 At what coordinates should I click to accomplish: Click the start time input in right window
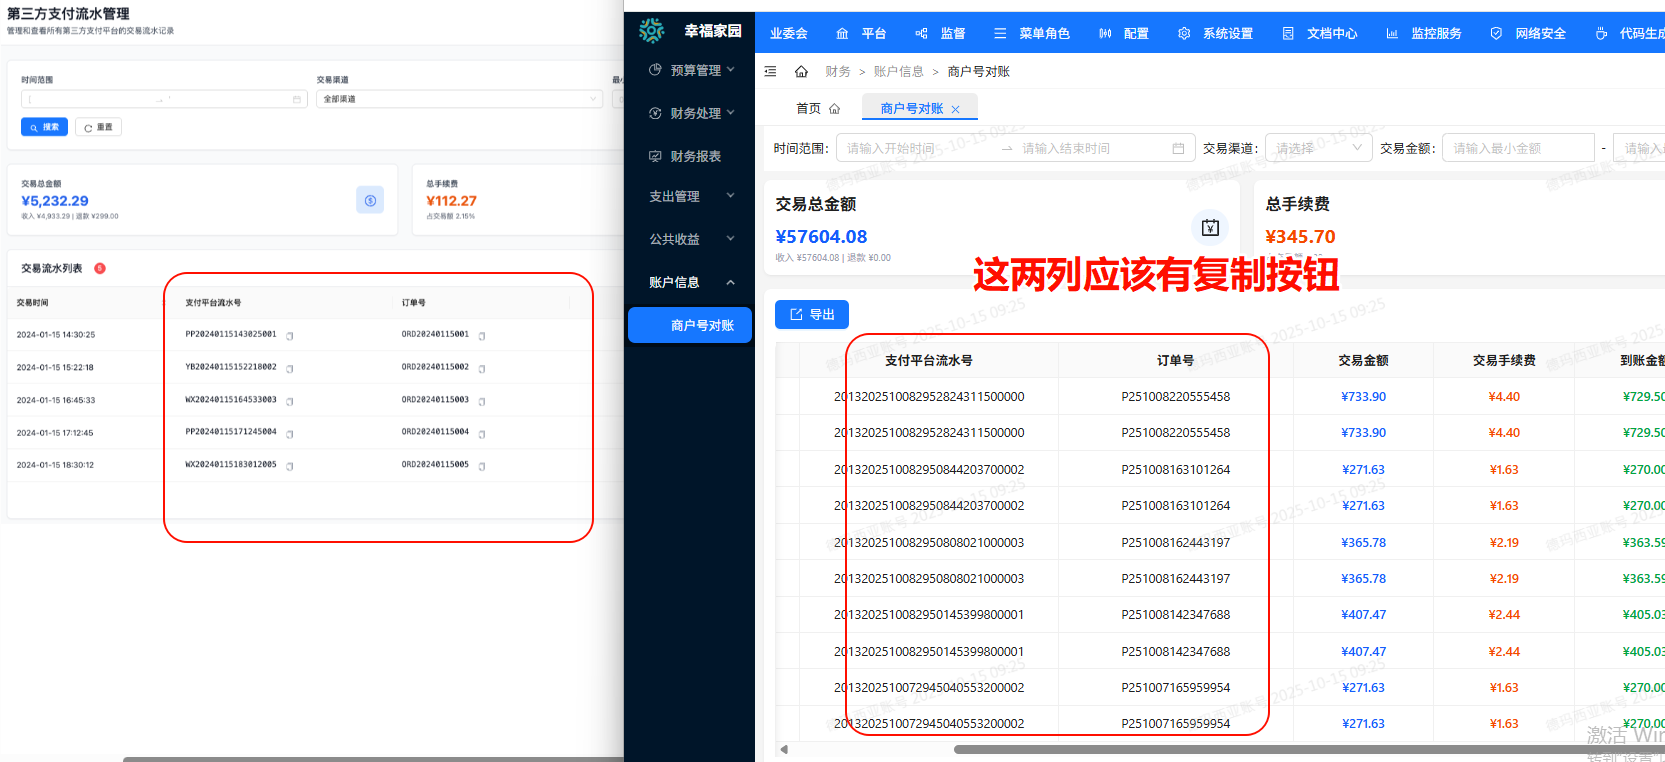coord(918,148)
